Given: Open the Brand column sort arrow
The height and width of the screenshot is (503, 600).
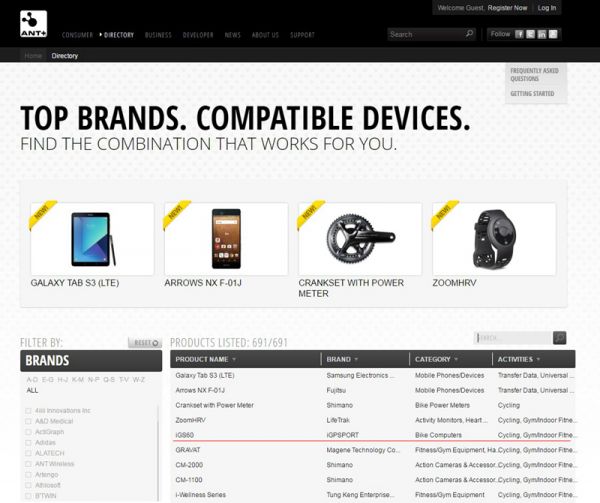Looking at the screenshot, I should (x=356, y=360).
